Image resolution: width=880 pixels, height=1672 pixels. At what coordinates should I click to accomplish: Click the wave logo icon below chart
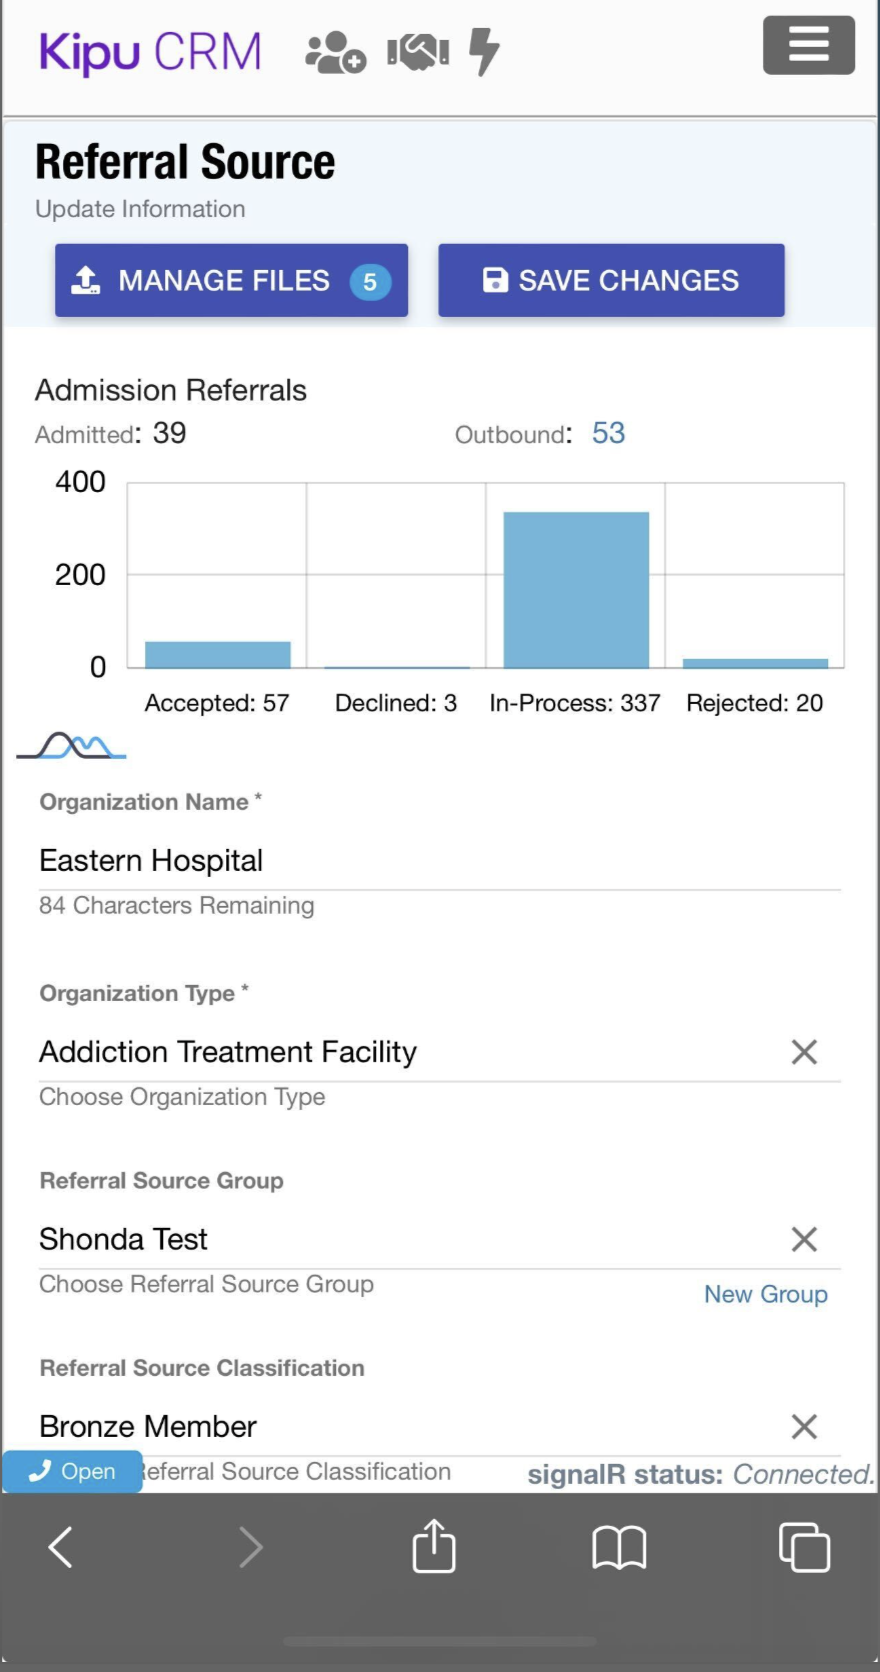tap(72, 746)
